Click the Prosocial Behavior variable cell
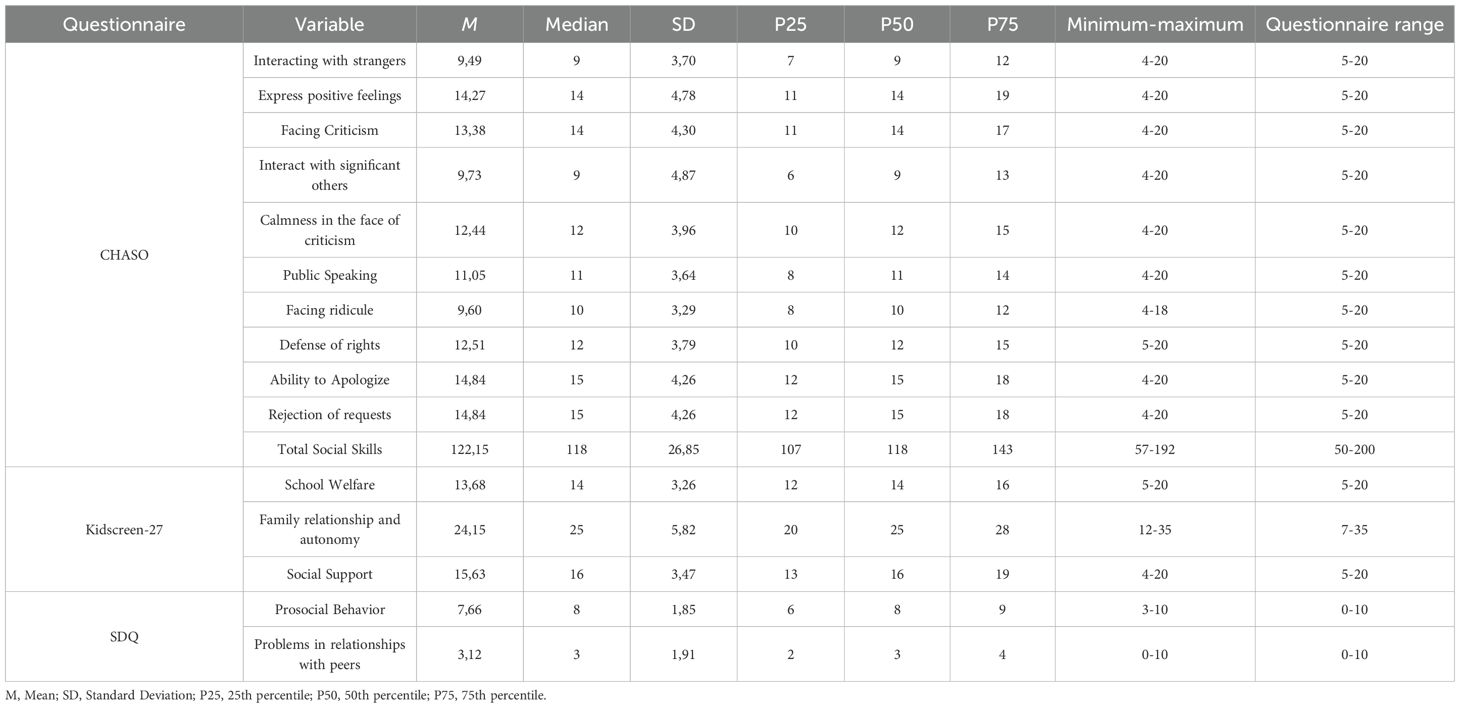Screen dimensions: 1460x708 pos(329,610)
